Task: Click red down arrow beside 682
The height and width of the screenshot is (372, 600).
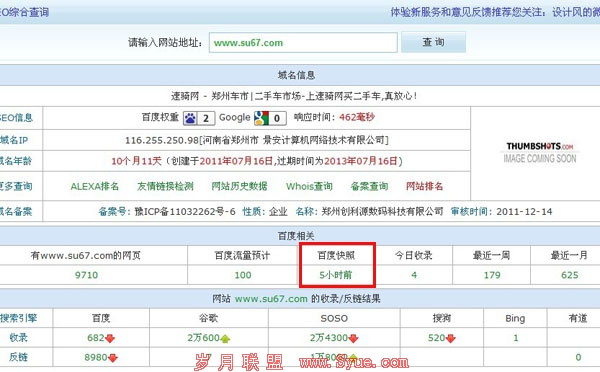Action: coord(110,338)
